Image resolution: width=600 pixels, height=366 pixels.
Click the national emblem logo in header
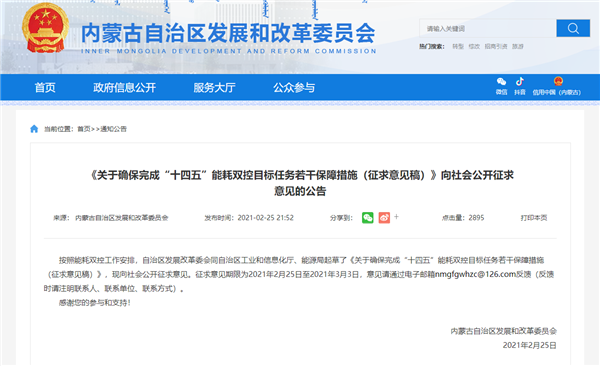pos(45,28)
